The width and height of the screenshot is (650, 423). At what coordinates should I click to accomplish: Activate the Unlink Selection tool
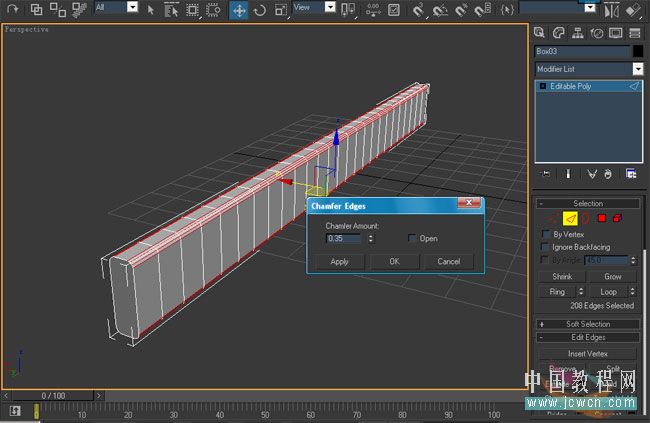pyautogui.click(x=58, y=9)
